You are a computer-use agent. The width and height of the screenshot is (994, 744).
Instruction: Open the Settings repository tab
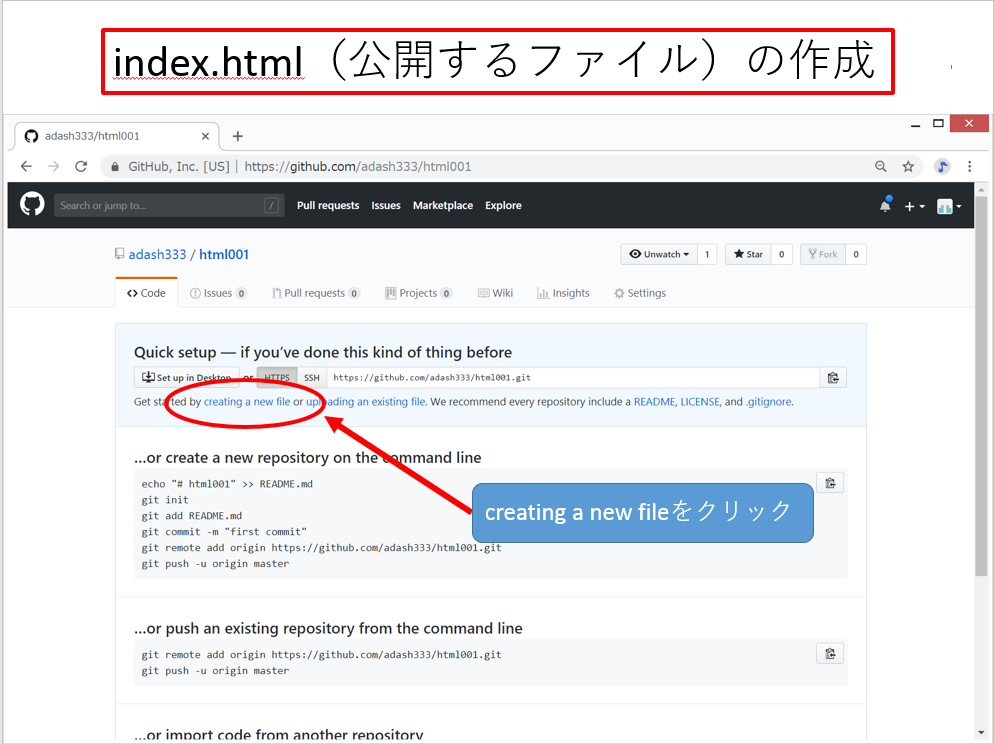(x=640, y=293)
